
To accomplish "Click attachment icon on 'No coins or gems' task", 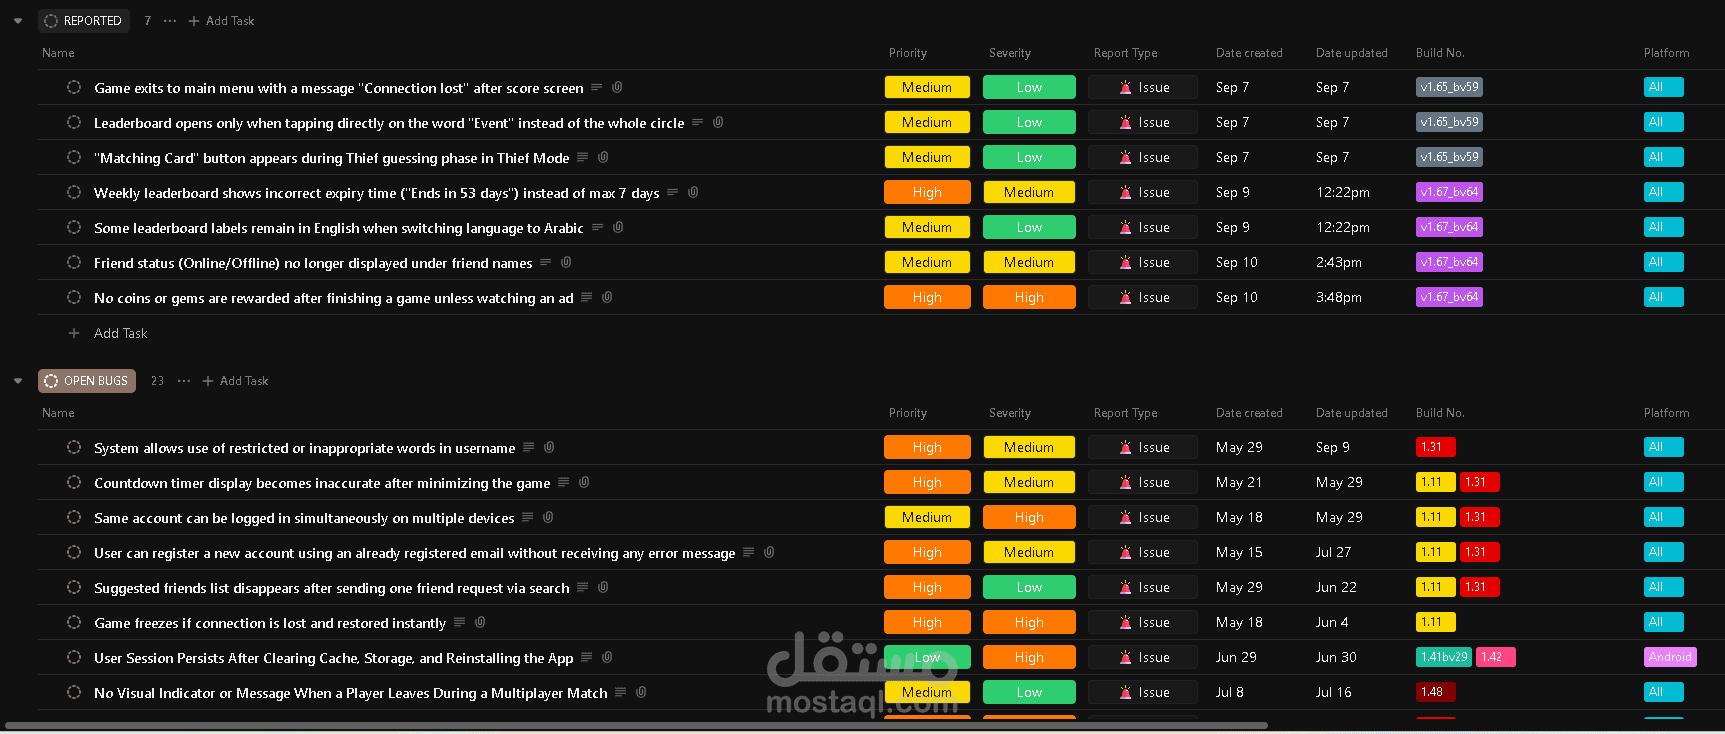I will tap(607, 297).
